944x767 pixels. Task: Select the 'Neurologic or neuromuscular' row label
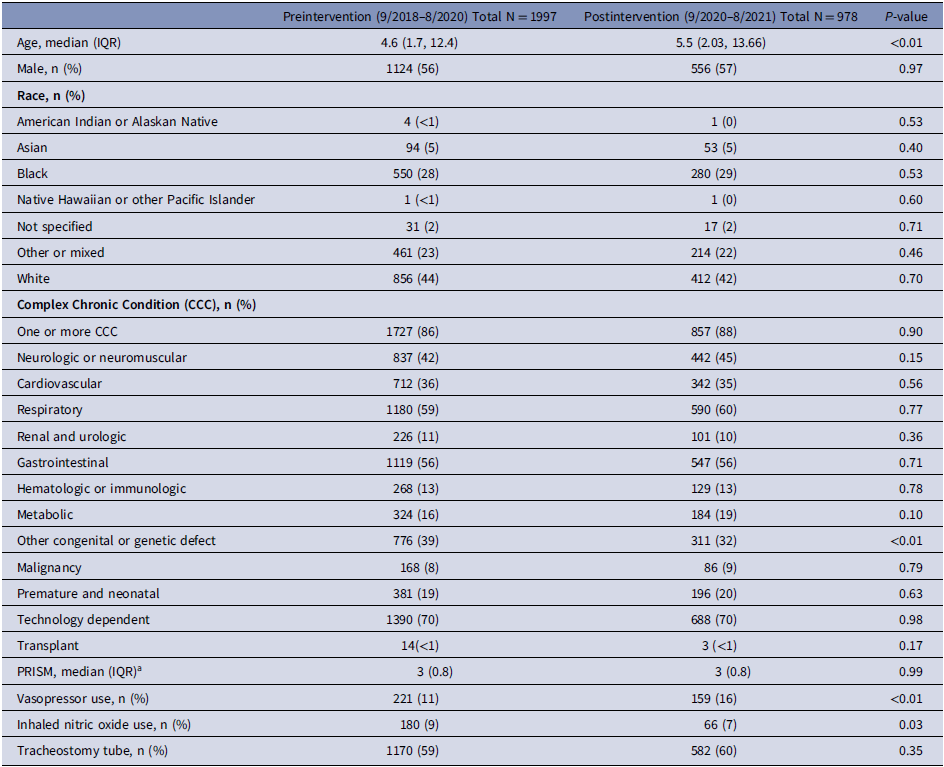point(101,357)
